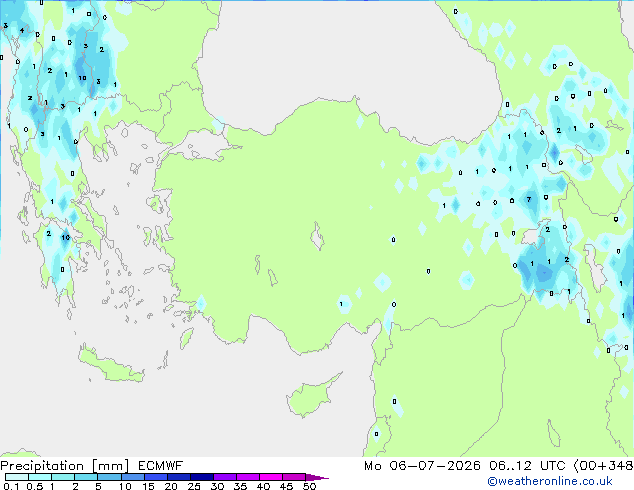
Task: Select the over-50 arrow end of legend
Action: 317,477
